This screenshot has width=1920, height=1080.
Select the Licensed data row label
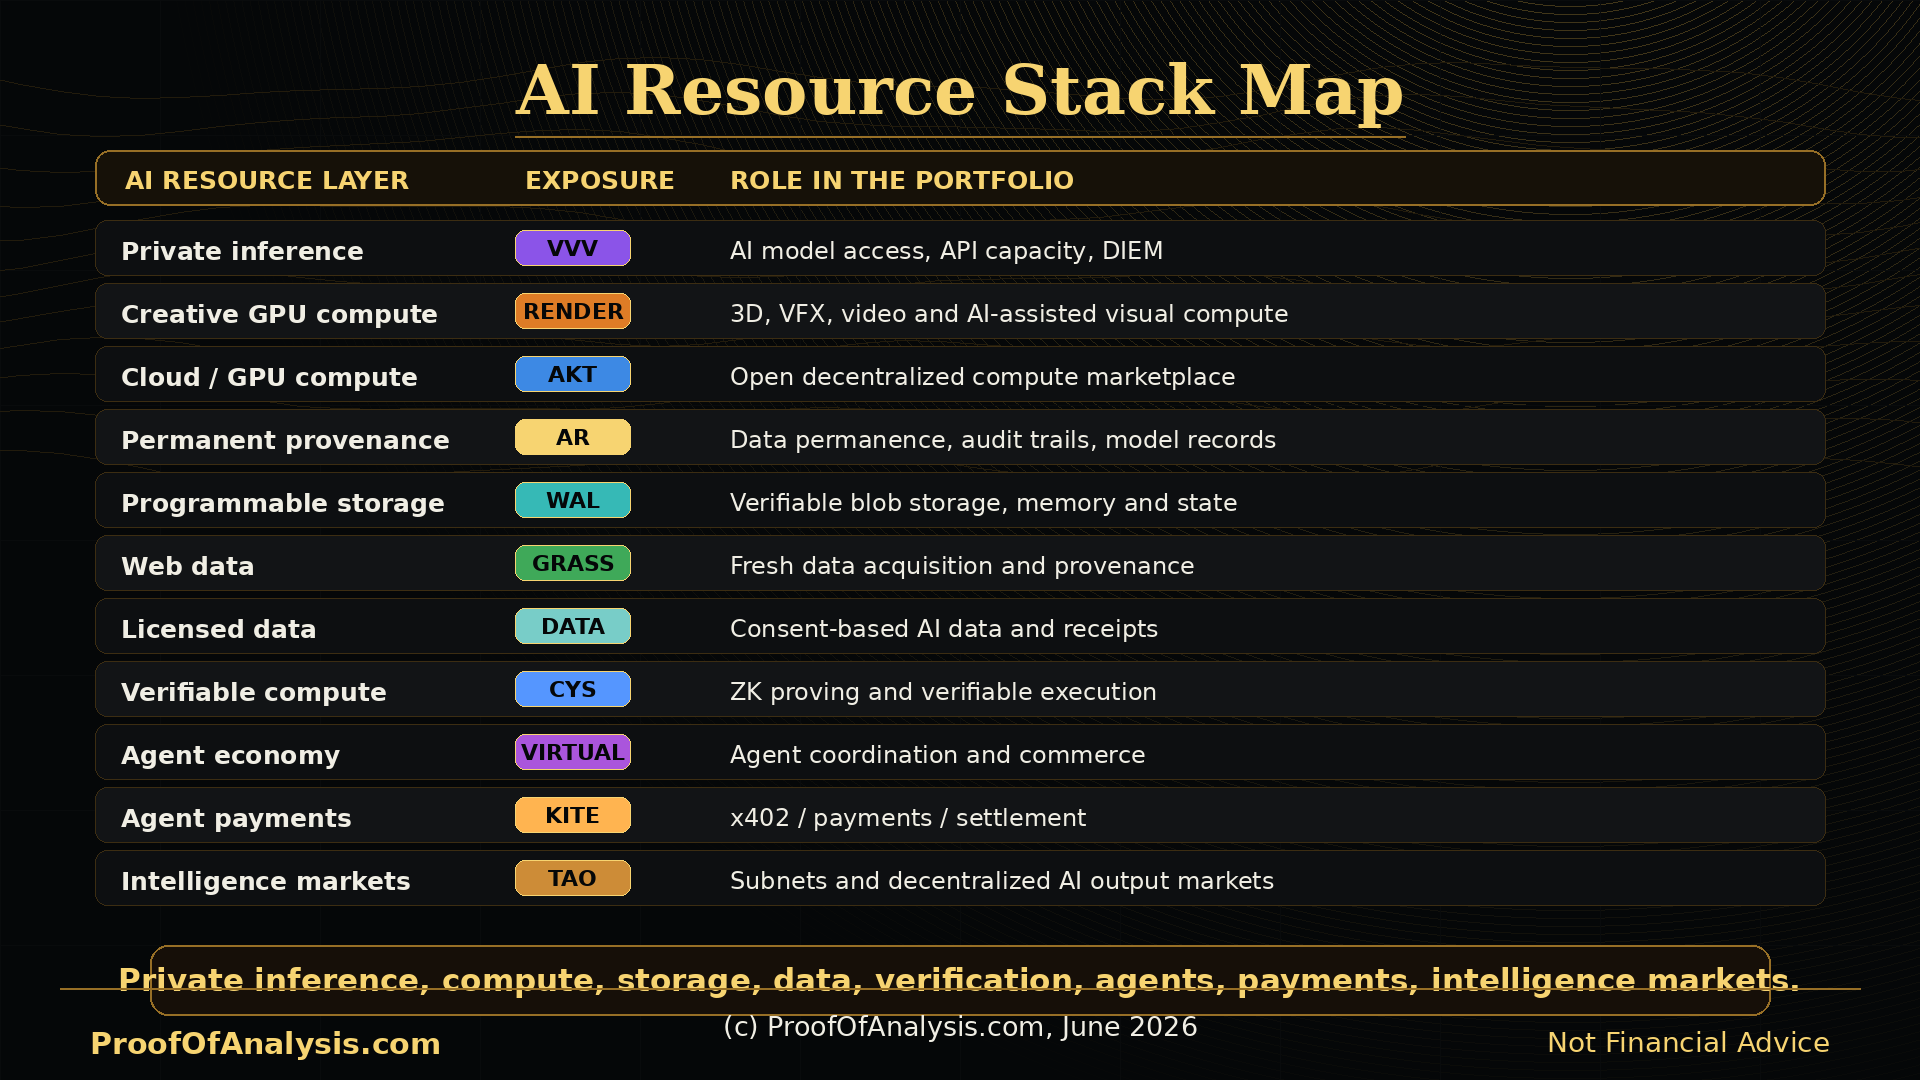pyautogui.click(x=218, y=629)
